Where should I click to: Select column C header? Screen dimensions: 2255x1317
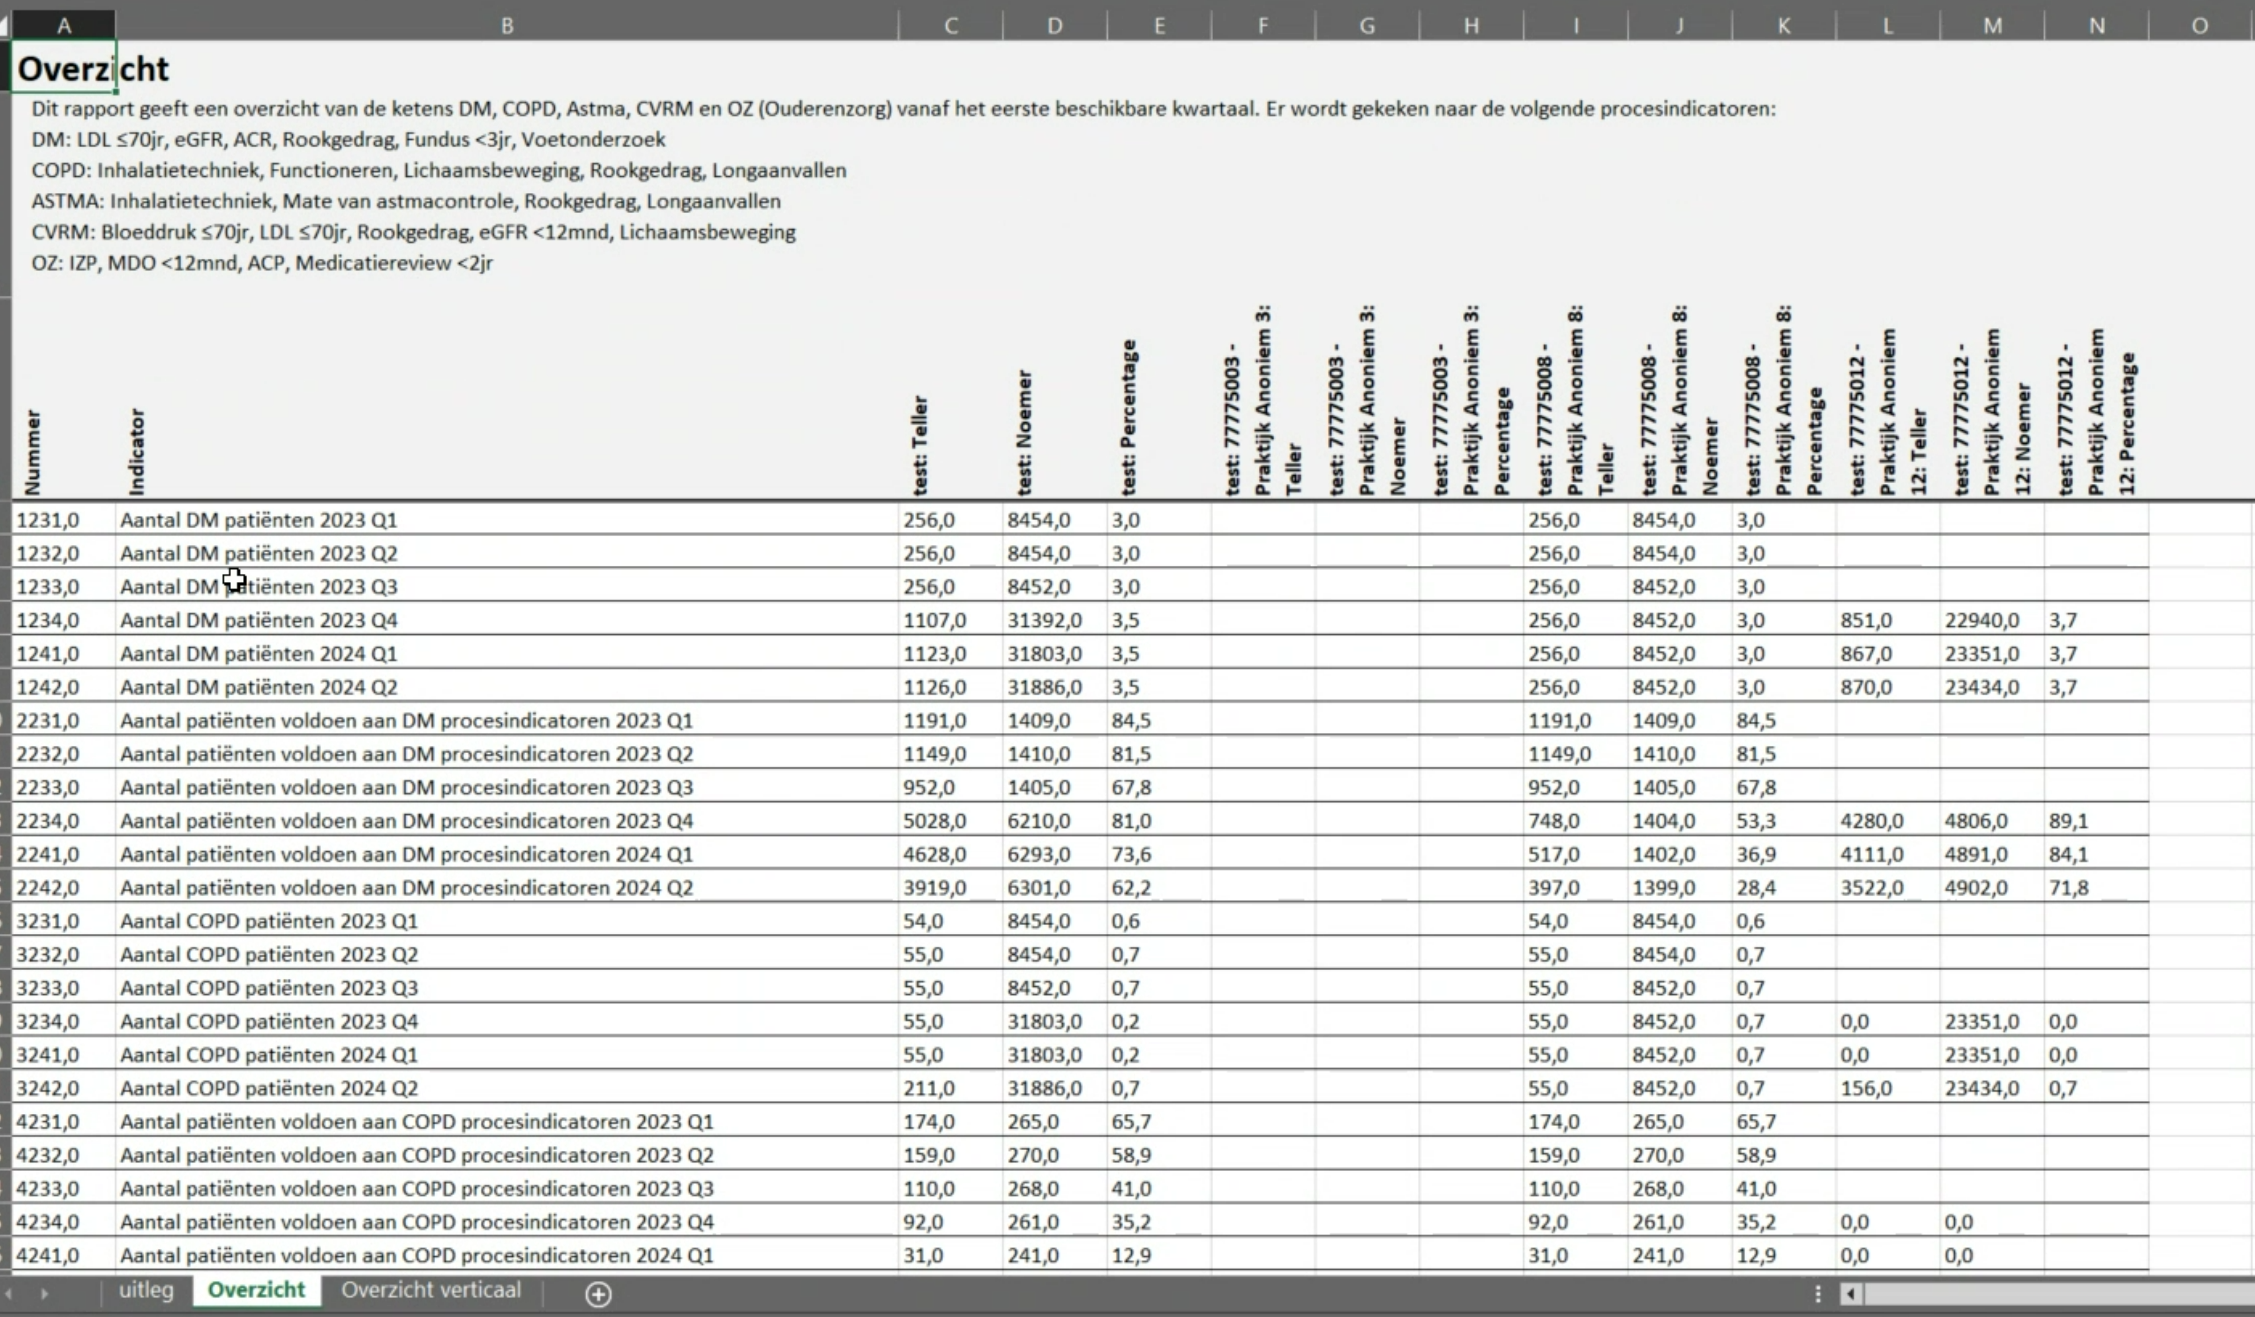(951, 26)
